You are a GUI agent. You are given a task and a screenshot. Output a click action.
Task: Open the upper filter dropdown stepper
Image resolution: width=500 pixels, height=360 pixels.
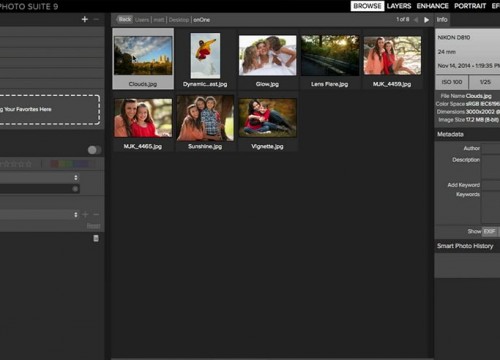tap(76, 178)
